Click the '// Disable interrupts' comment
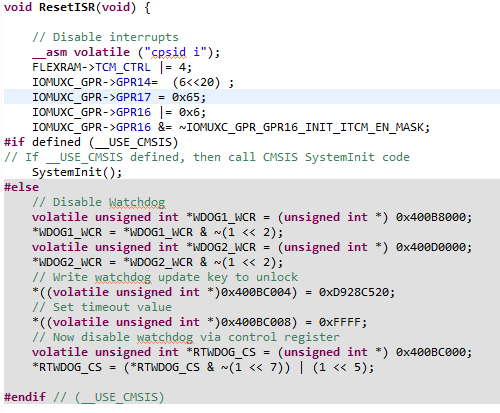 105,37
